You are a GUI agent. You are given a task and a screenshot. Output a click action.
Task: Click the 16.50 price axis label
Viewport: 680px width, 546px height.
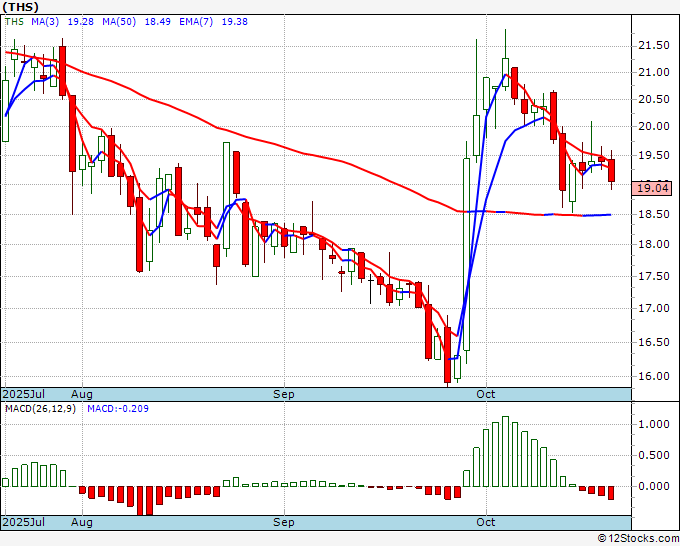(654, 342)
